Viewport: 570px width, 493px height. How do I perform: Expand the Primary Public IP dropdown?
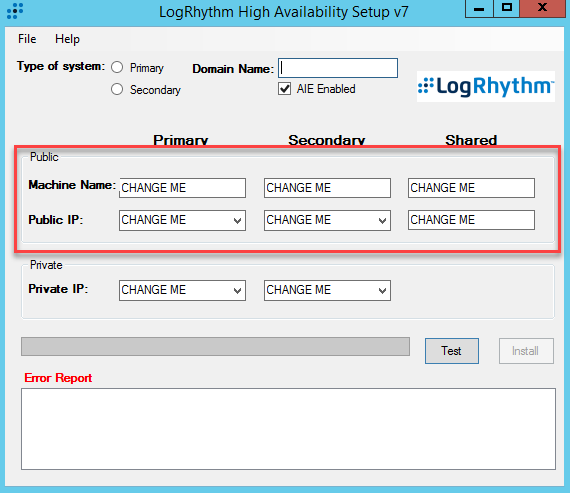point(237,220)
